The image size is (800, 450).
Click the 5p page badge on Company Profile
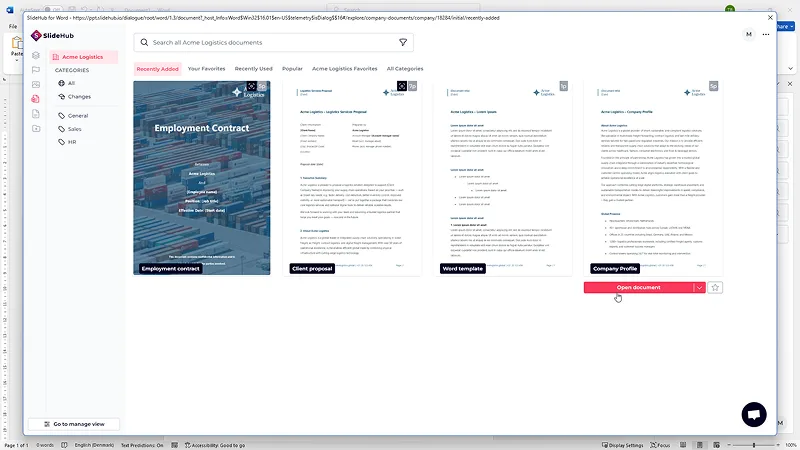point(713,86)
